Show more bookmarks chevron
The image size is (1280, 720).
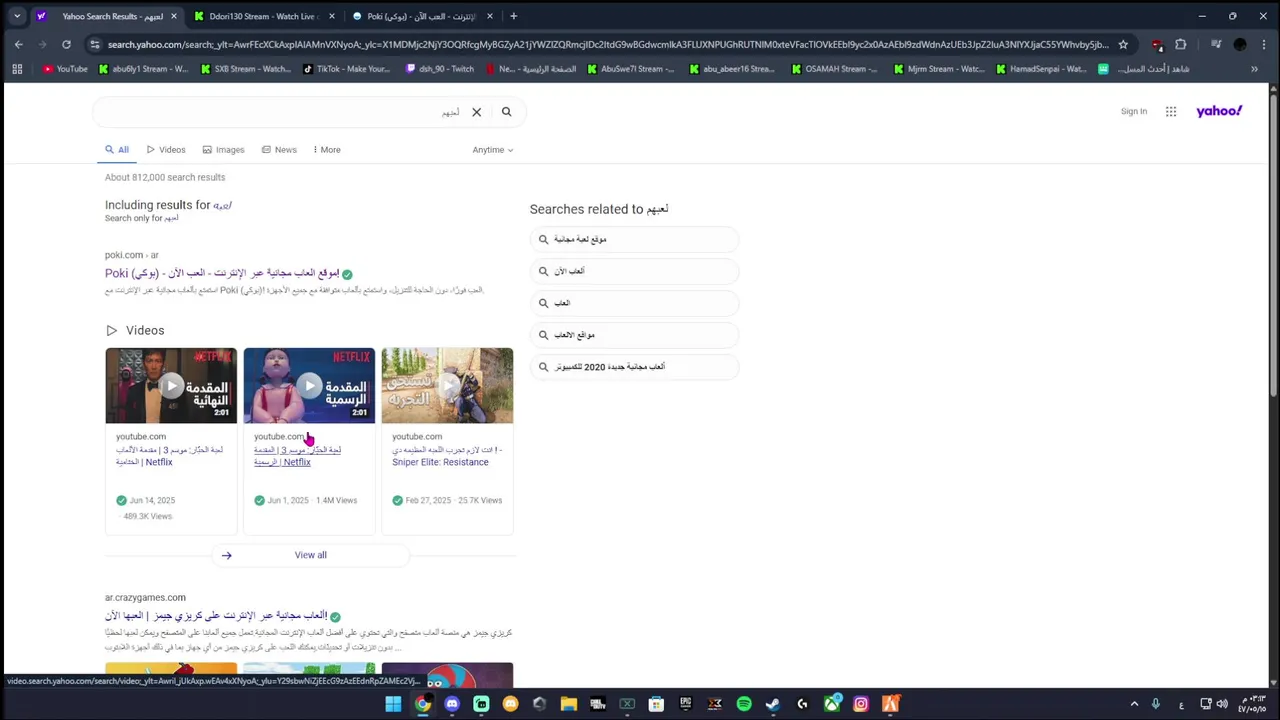coord(1254,69)
